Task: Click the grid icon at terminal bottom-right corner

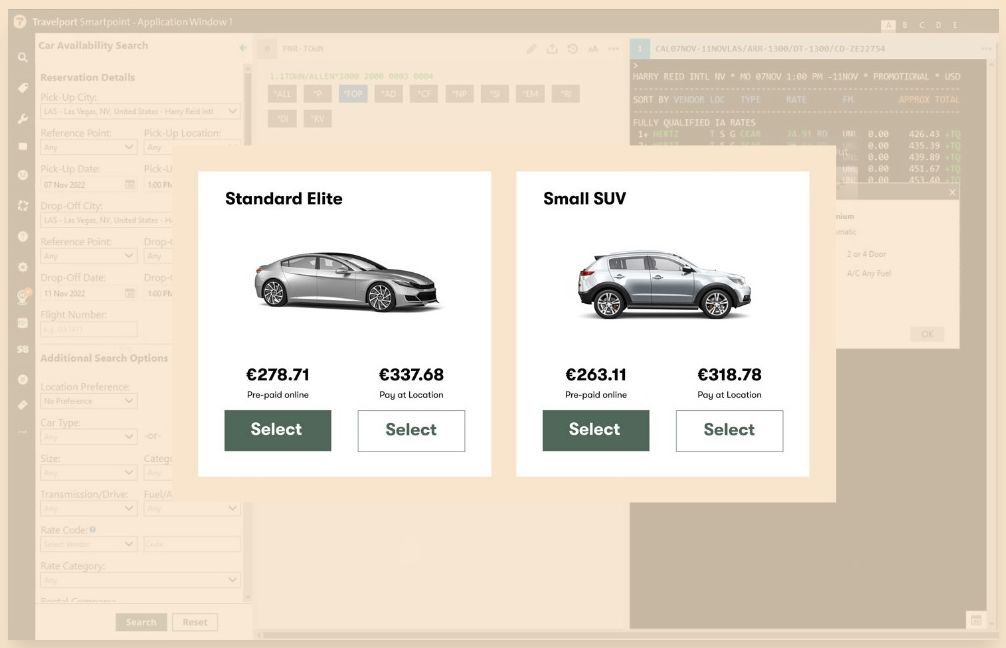Action: (x=976, y=620)
